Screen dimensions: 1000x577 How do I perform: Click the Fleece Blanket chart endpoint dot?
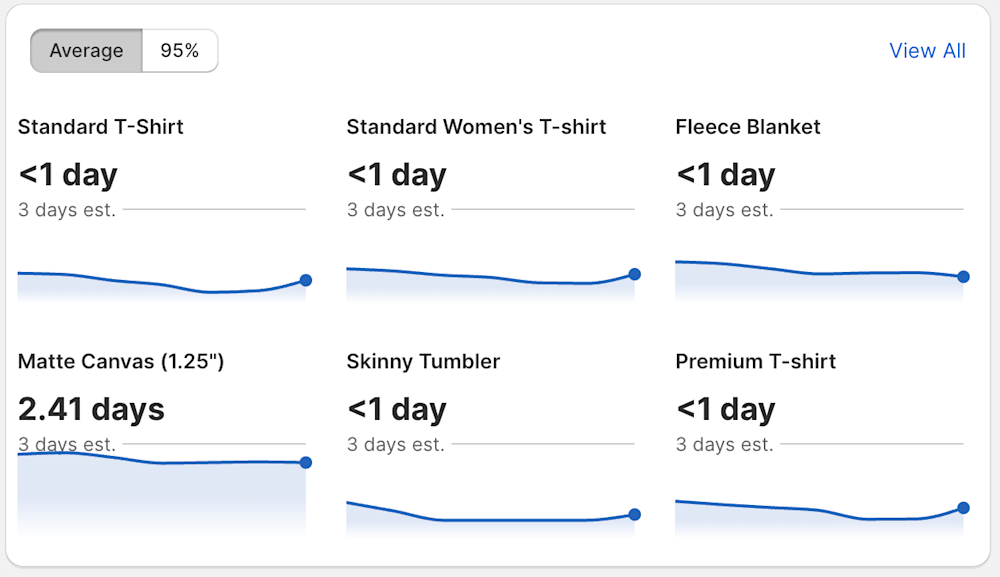tap(963, 277)
